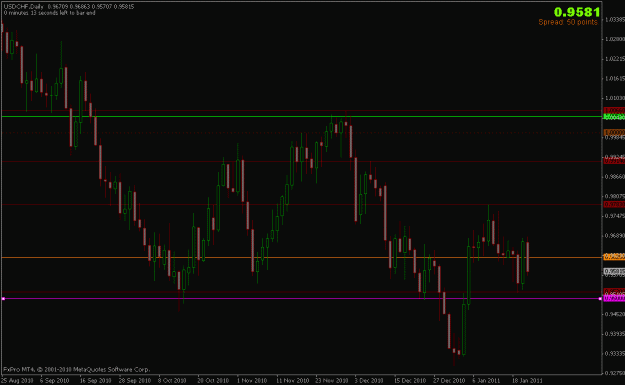This screenshot has width=625, height=385.
Task: Click the '1 Nov 2010' date label
Action: pyautogui.click(x=252, y=381)
